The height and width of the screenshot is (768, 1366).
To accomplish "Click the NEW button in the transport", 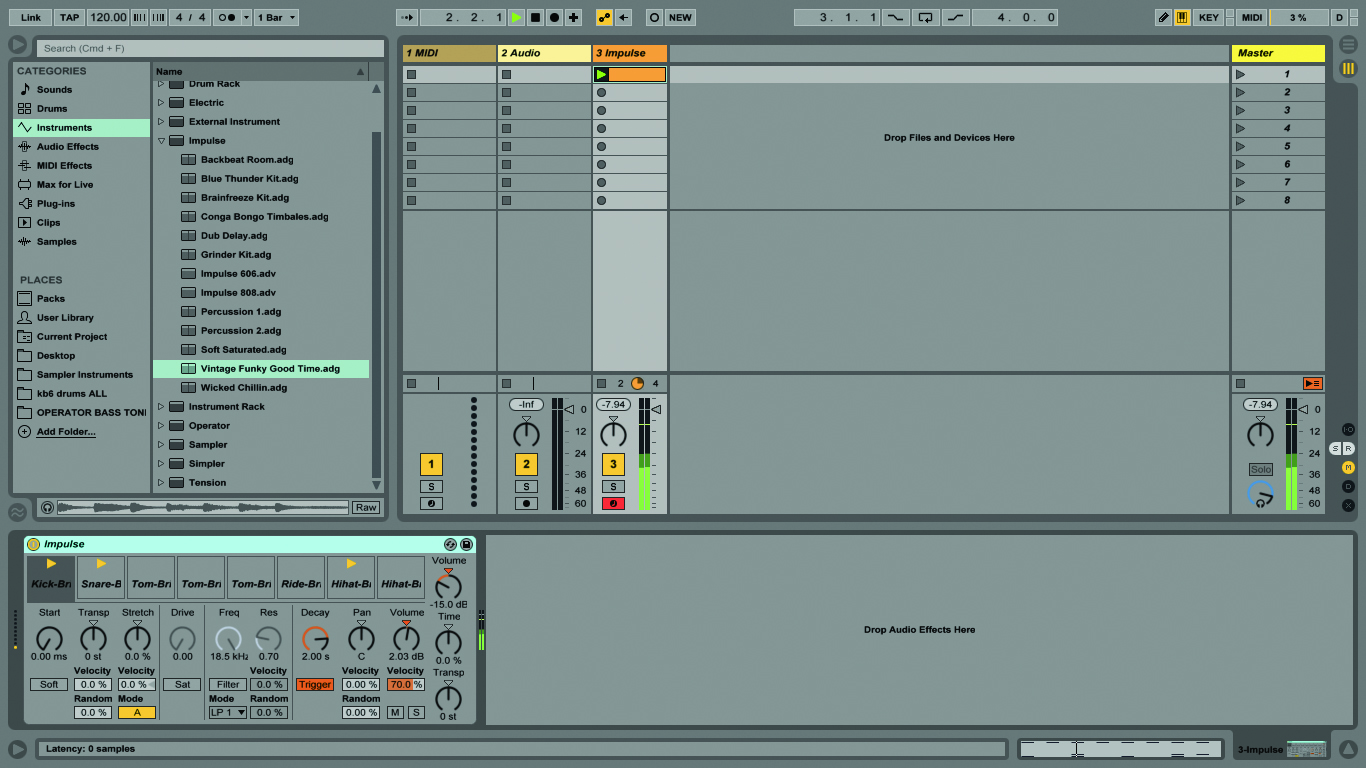I will coord(680,17).
